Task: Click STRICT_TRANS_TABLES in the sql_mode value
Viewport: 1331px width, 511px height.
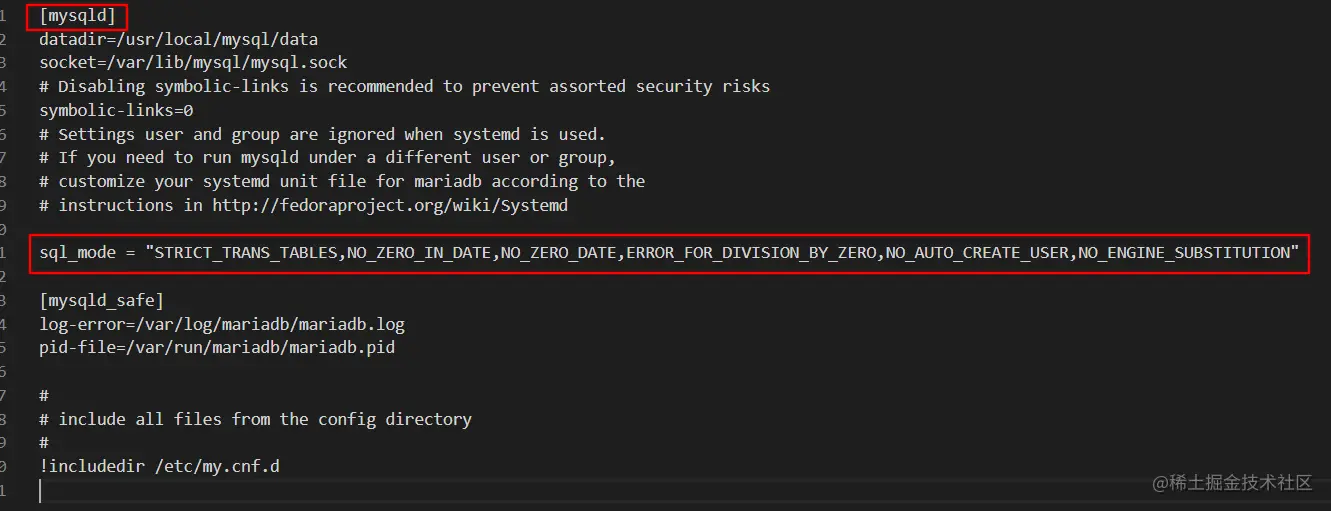Action: point(245,252)
